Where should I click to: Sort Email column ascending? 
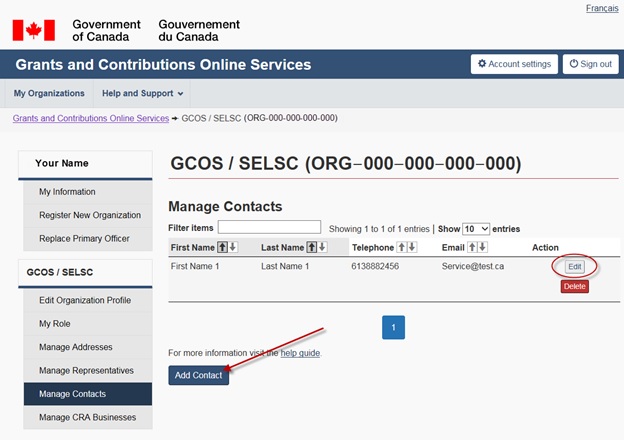coord(473,247)
